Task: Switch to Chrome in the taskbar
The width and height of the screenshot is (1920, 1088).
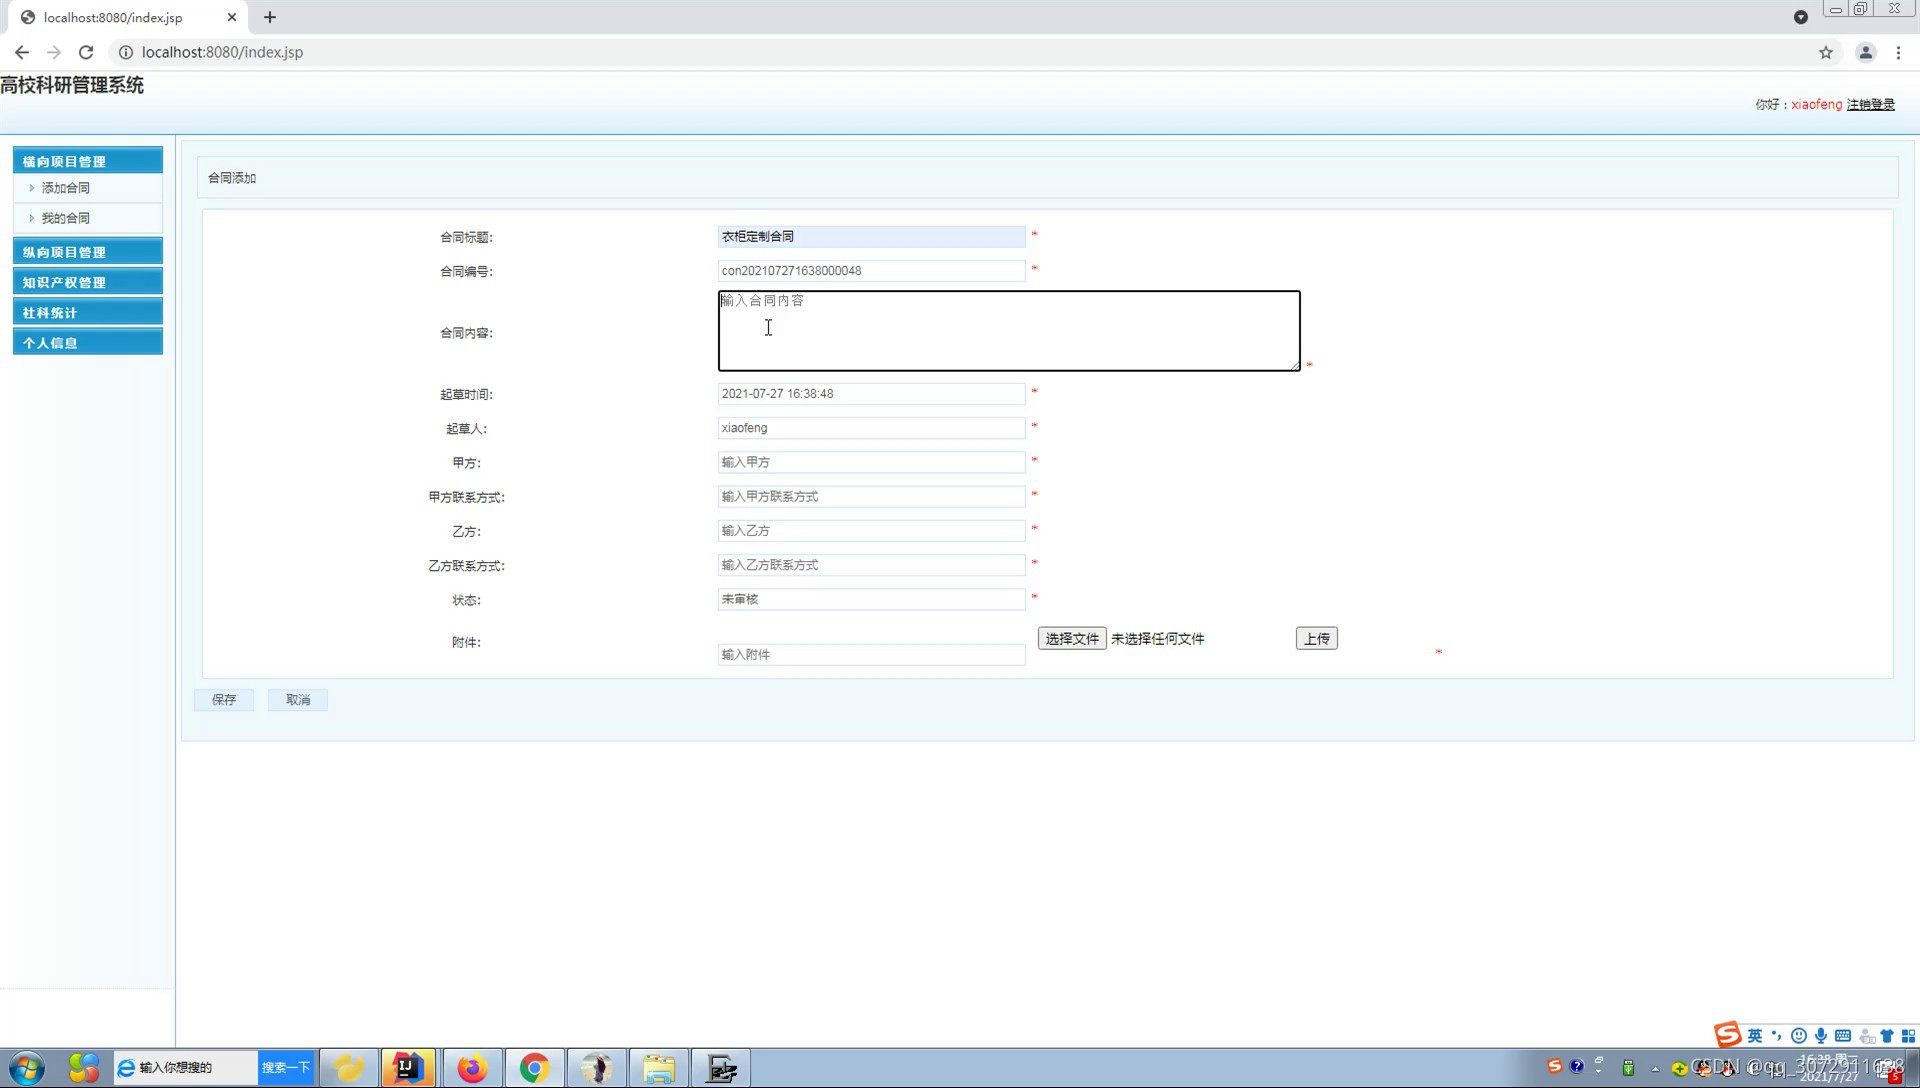Action: (x=534, y=1068)
